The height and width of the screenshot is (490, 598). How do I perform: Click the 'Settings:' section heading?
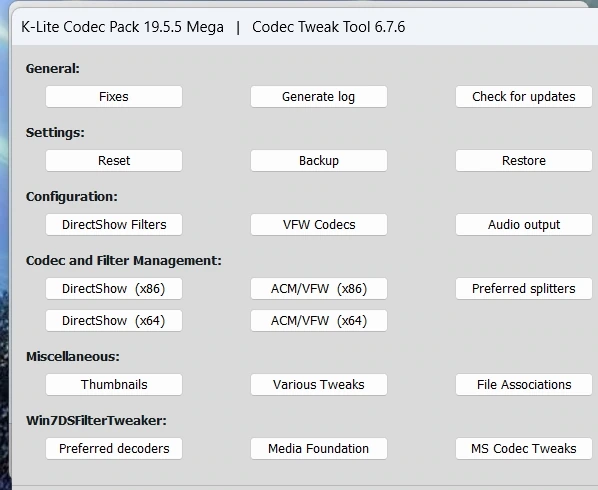tap(55, 133)
